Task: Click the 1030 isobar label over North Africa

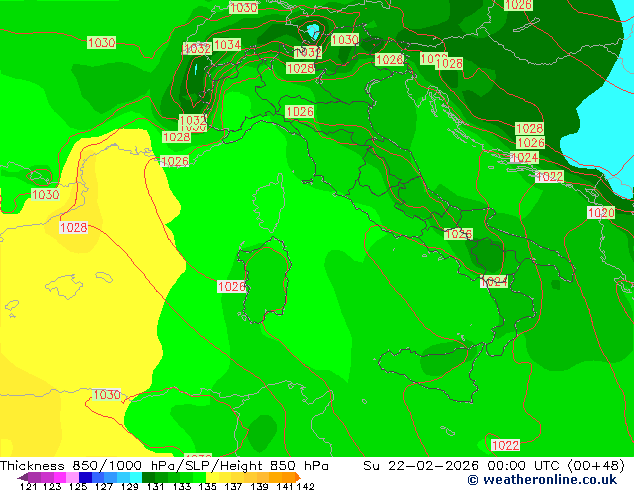Action: [x=107, y=395]
